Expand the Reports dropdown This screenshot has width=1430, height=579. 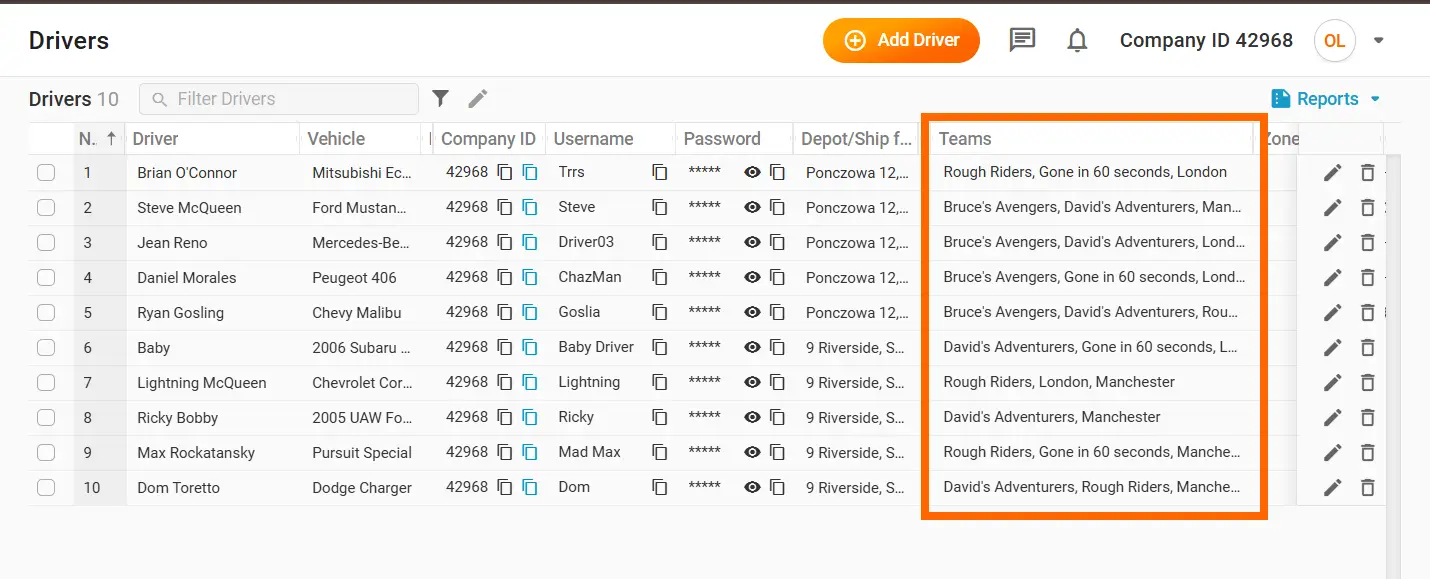tap(1326, 99)
